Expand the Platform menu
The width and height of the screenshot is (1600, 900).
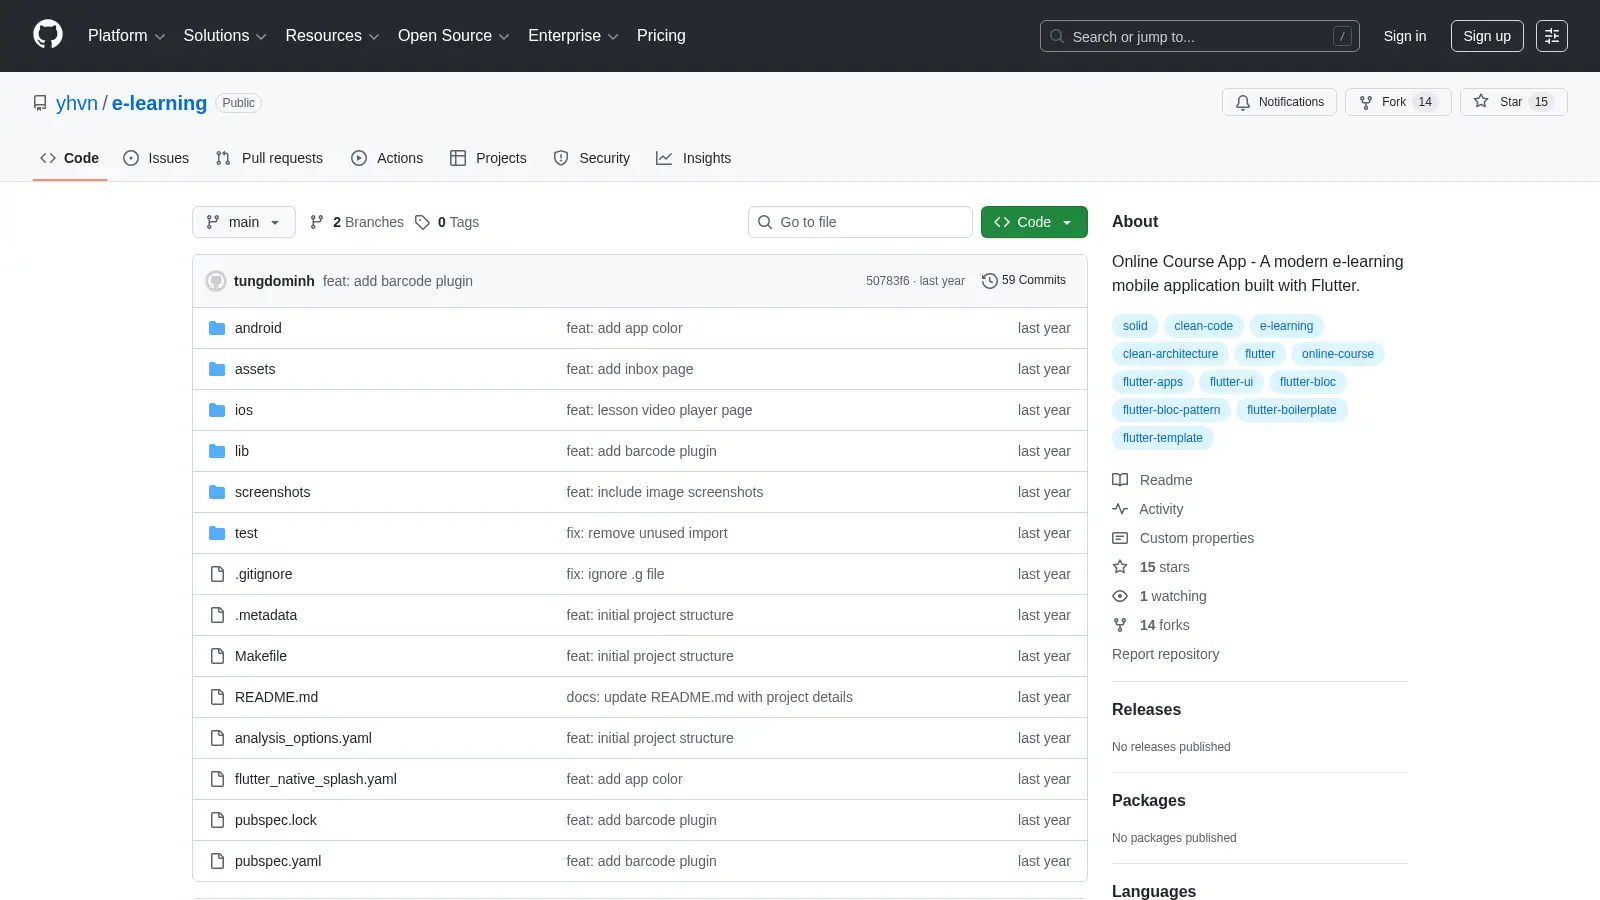126,36
